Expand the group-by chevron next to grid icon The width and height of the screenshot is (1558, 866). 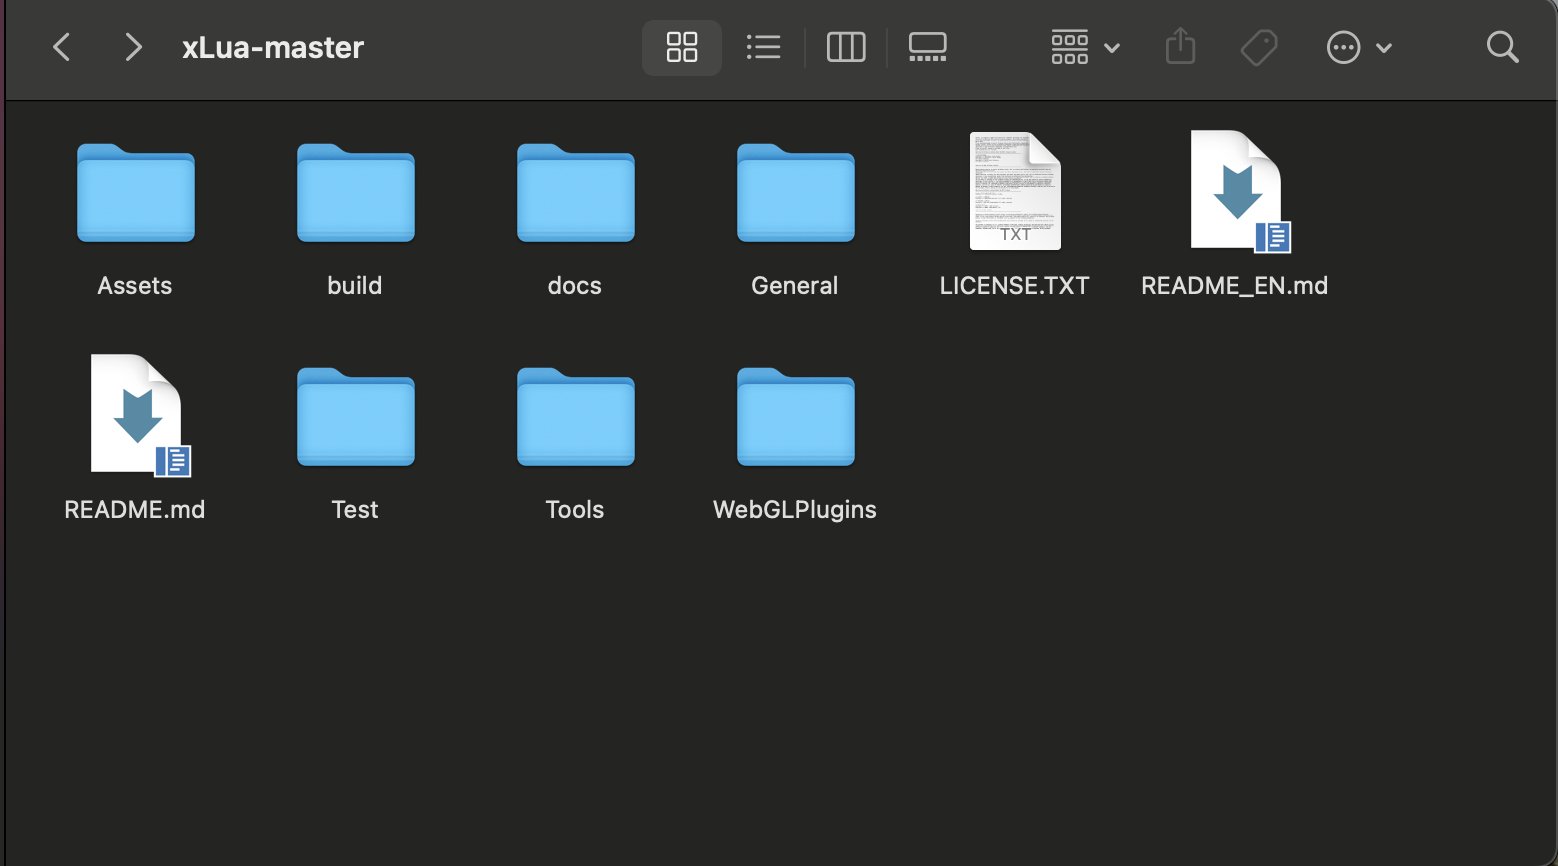point(1113,47)
